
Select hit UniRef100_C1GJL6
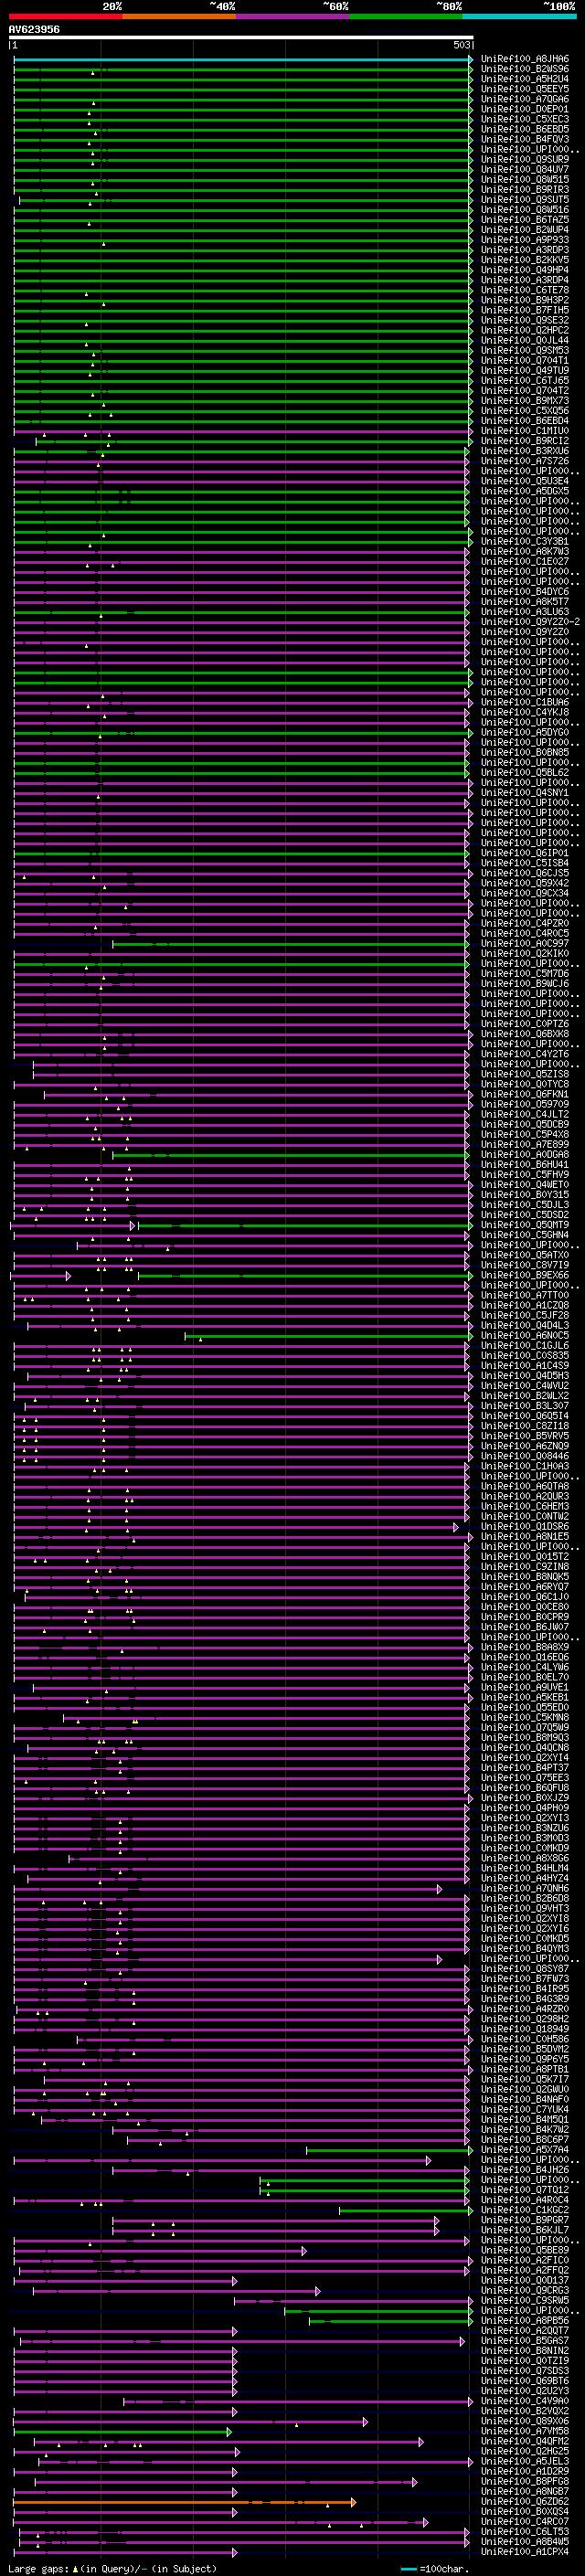point(525,1346)
